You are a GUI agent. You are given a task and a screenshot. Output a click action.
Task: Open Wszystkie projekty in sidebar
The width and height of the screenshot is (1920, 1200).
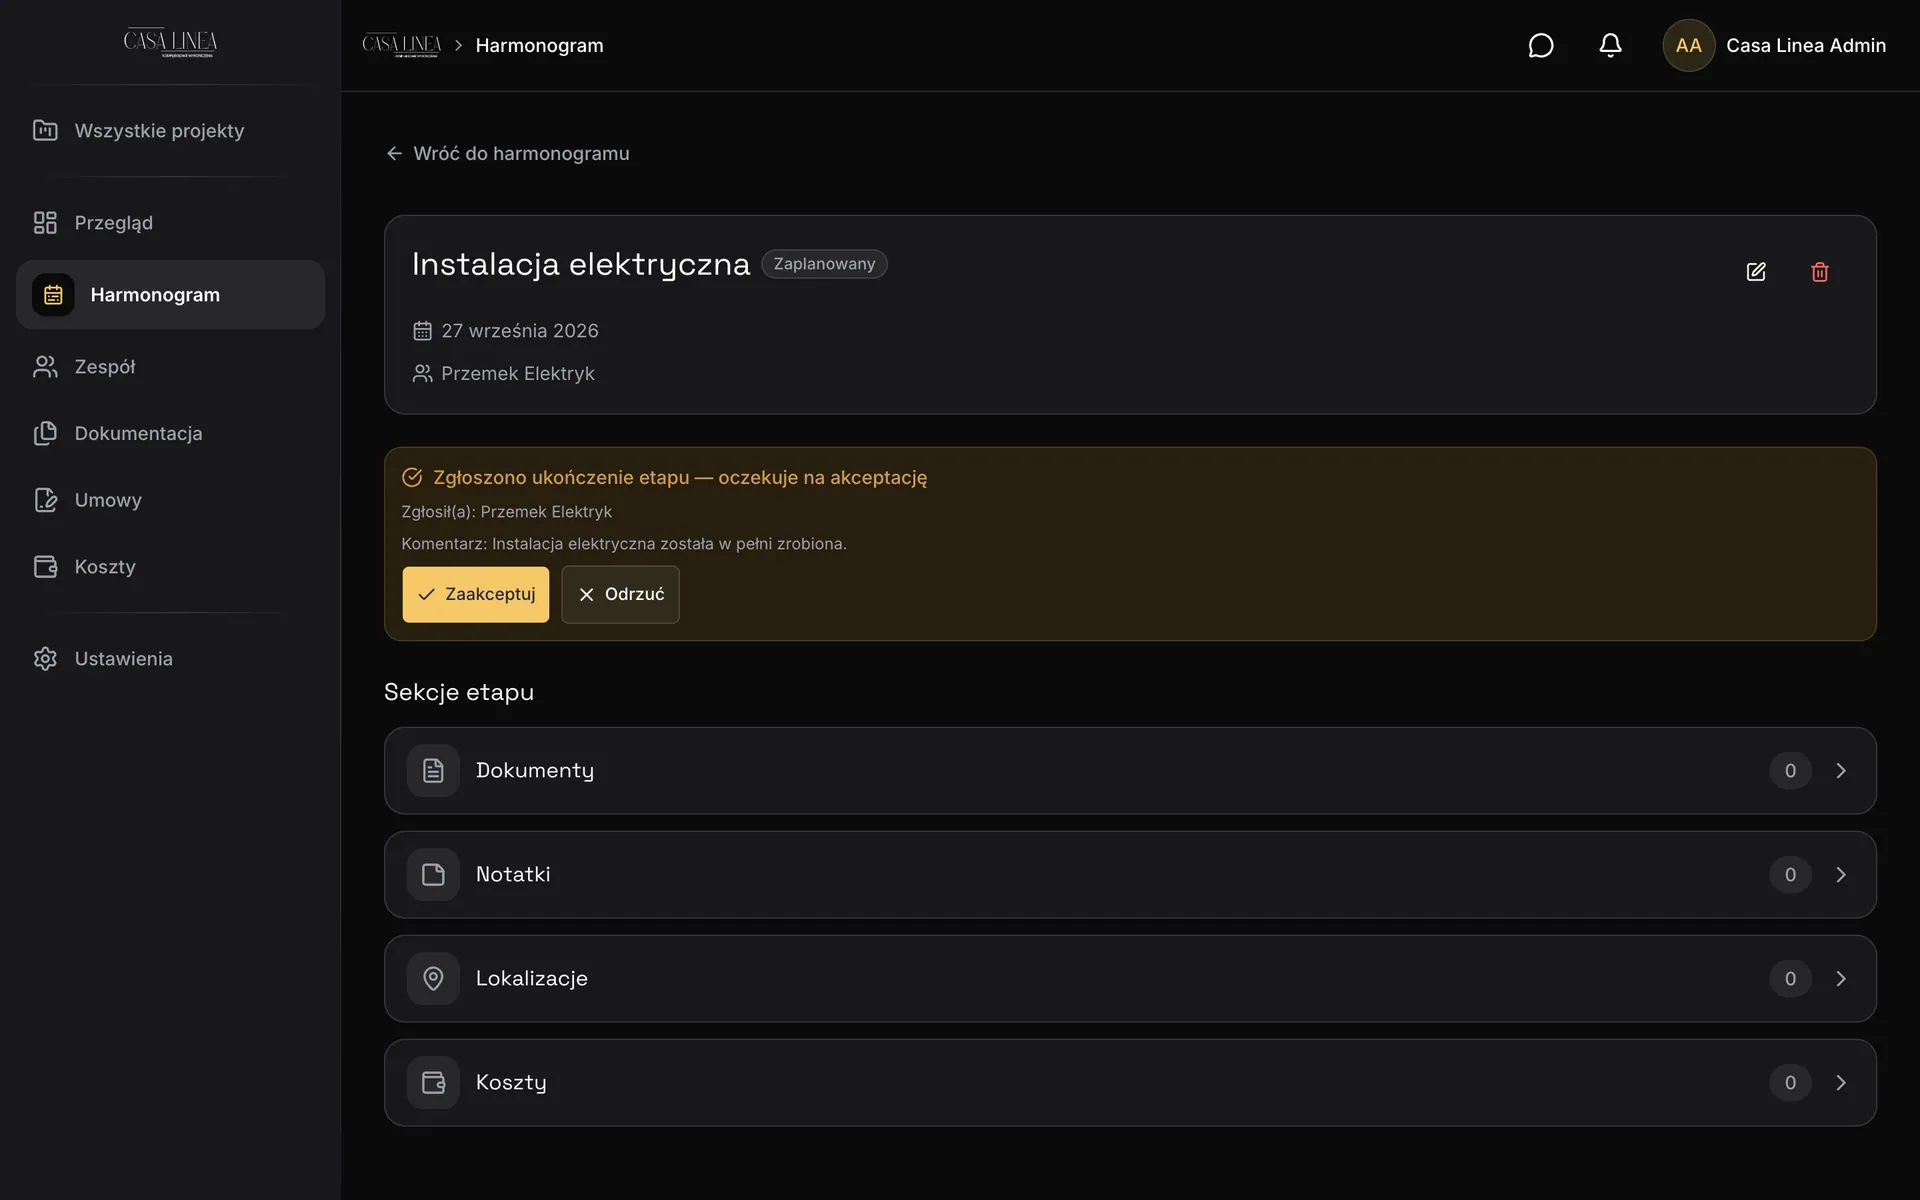coord(170,131)
